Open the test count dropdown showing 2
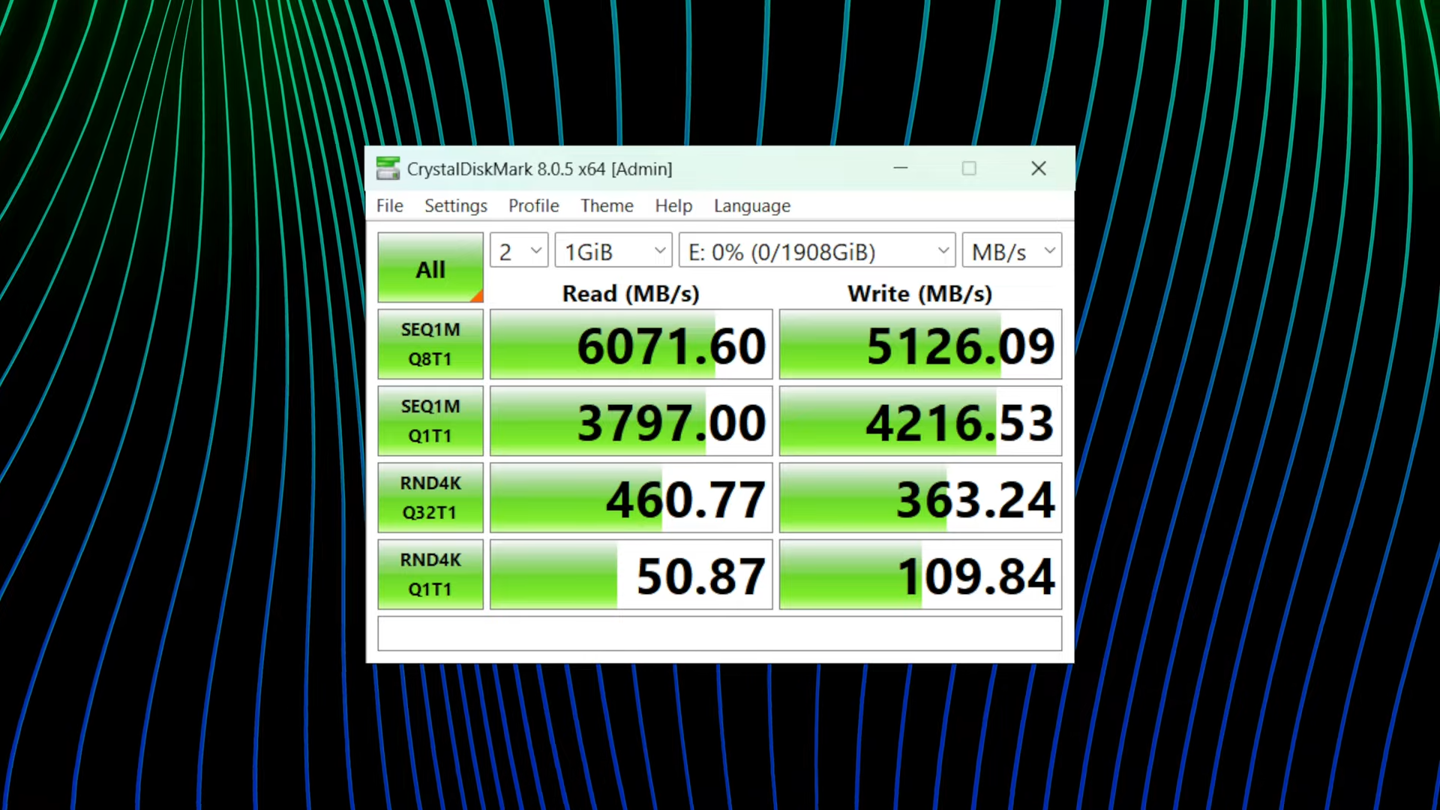The width and height of the screenshot is (1440, 810). [518, 250]
